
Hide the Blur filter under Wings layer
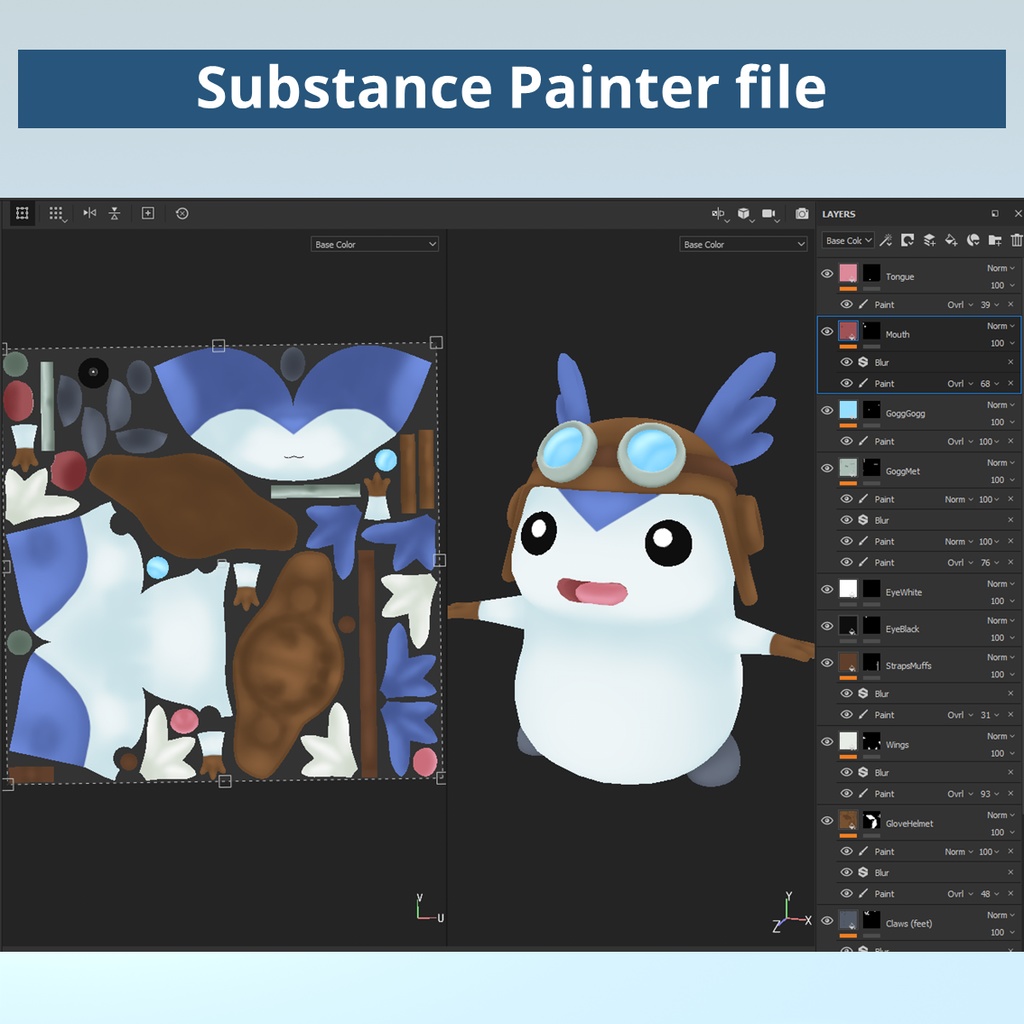click(x=846, y=772)
